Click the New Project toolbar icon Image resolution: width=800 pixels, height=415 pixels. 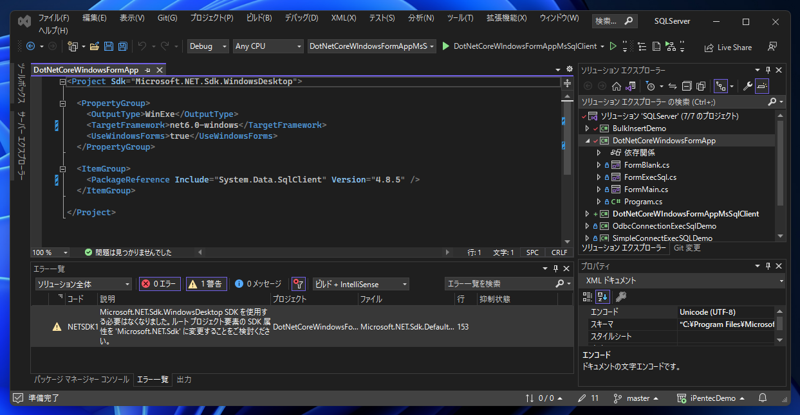tap(72, 46)
